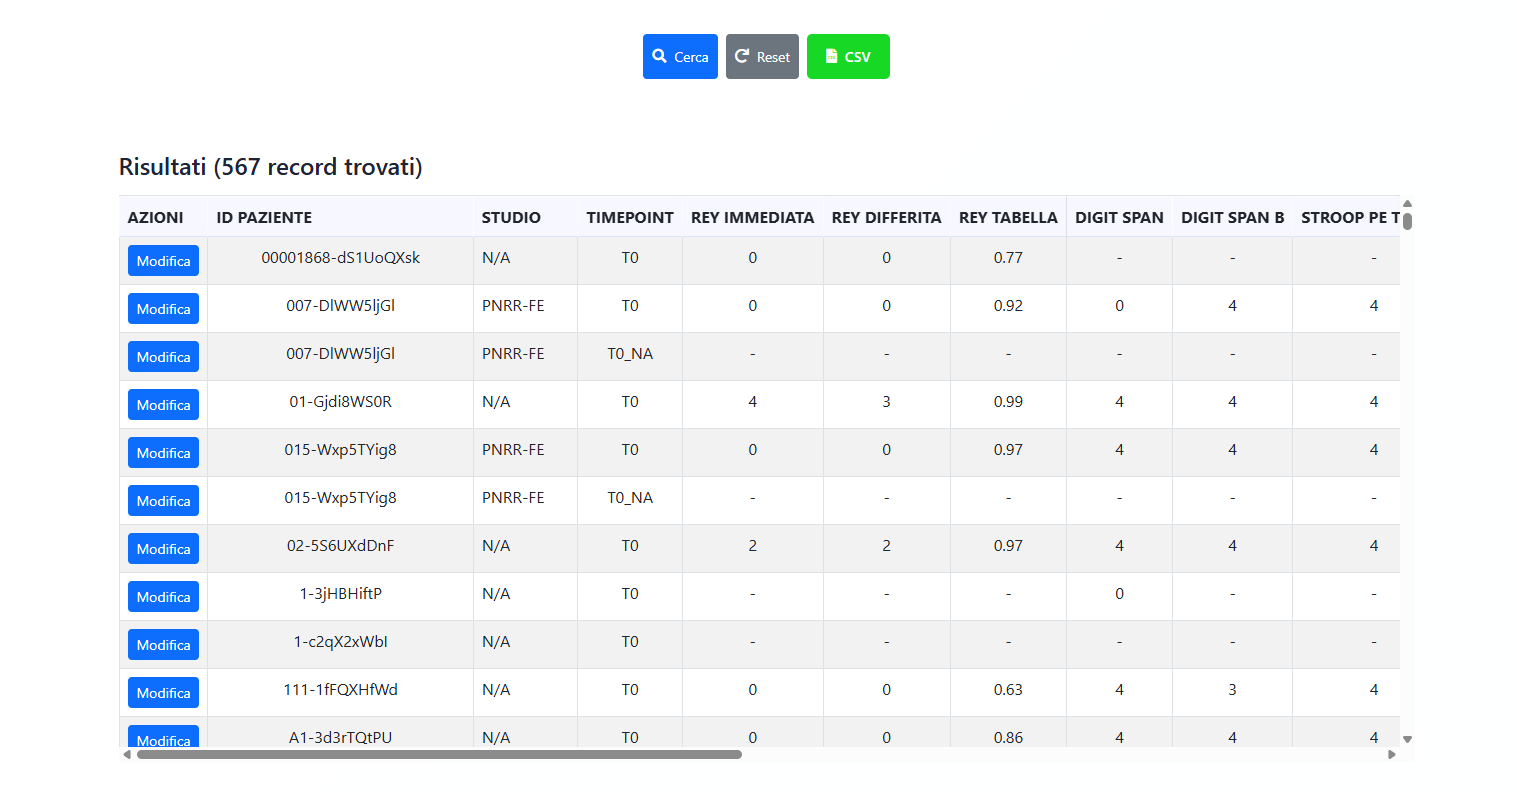Screen dimensions: 1517x792
Task: Click the vertical scrollbar down arrow
Action: point(1407,740)
